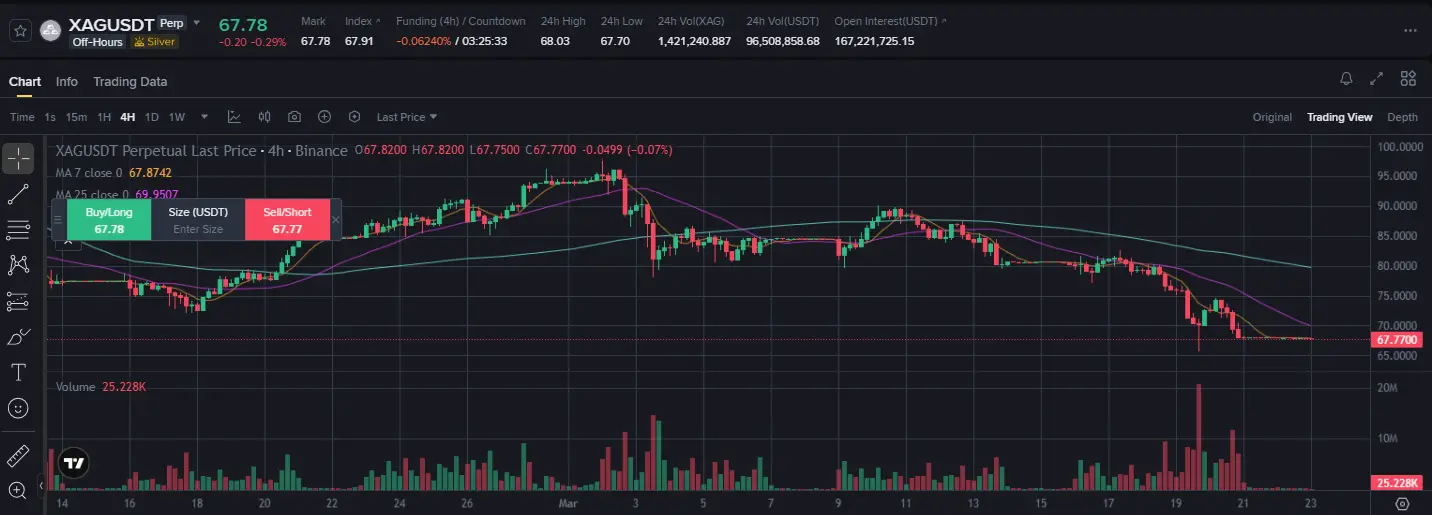Viewport: 1432px width, 515px height.
Task: Click the TradingView logo on chart
Action: (72, 463)
